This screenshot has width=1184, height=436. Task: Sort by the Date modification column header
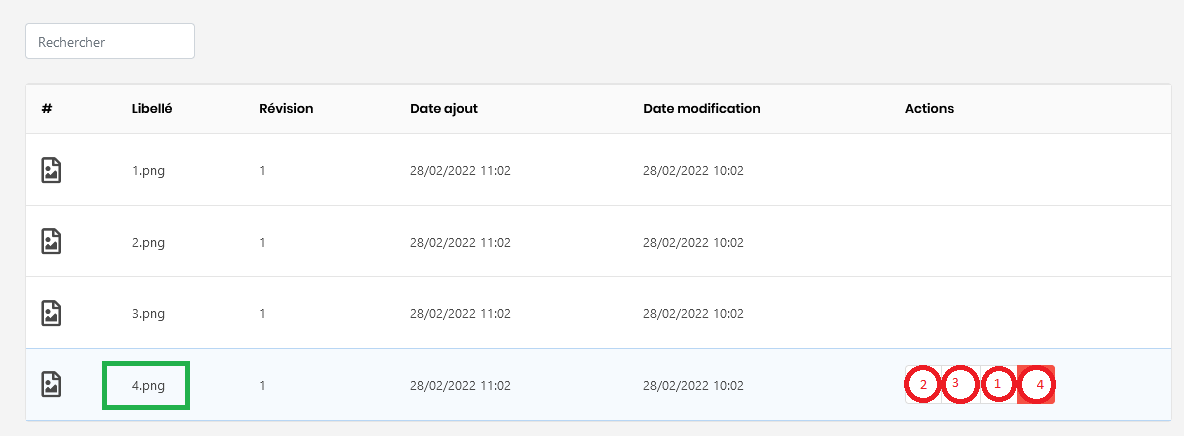[702, 109]
